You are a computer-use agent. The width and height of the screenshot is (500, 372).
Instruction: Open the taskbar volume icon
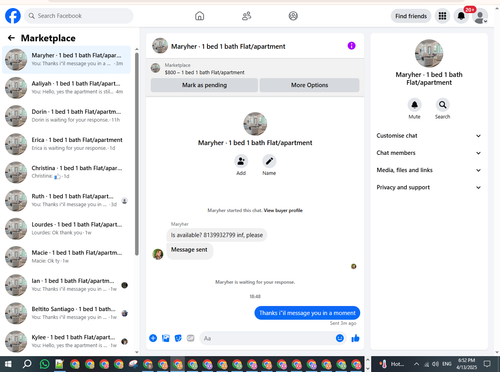[x=435, y=364]
